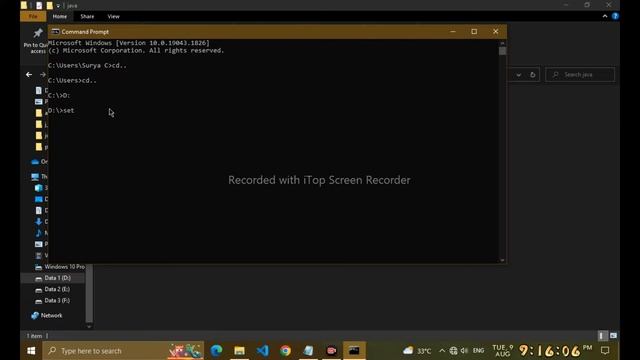Switch to large icons view in status bar
The image size is (640, 360).
tap(613, 336)
